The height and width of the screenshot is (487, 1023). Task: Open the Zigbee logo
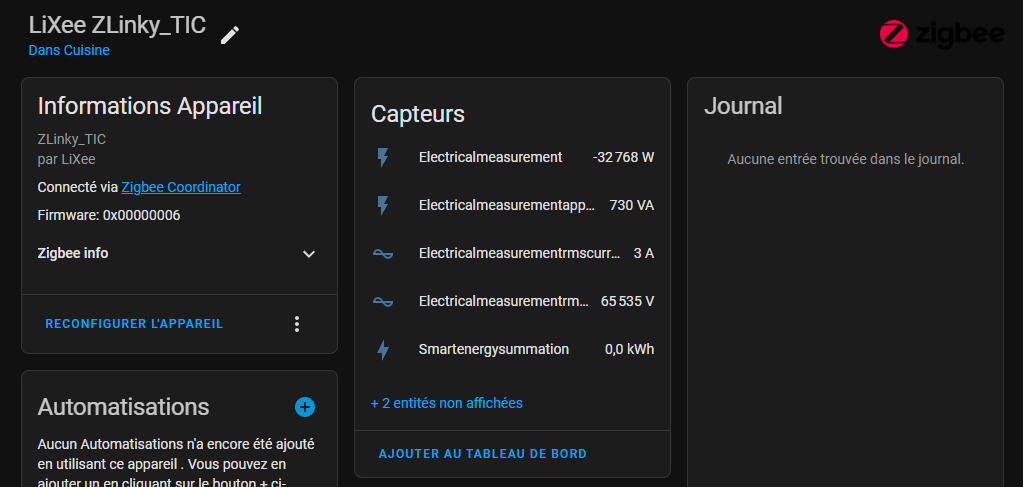click(941, 34)
